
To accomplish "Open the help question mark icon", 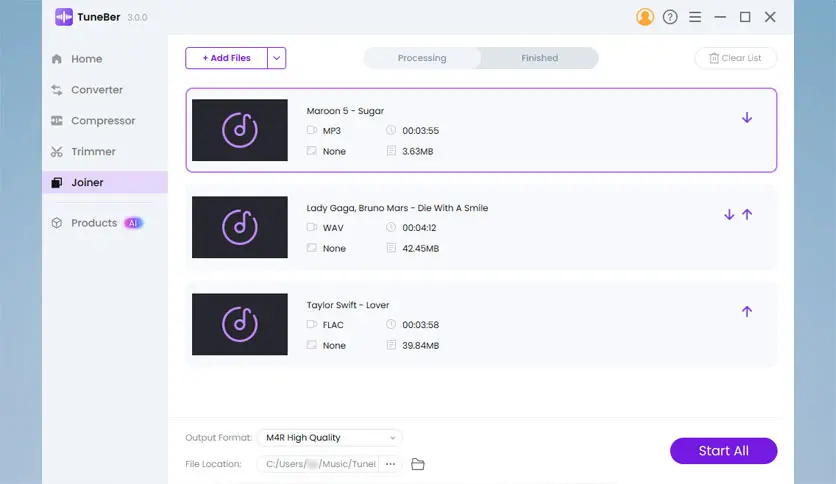I will pyautogui.click(x=670, y=17).
